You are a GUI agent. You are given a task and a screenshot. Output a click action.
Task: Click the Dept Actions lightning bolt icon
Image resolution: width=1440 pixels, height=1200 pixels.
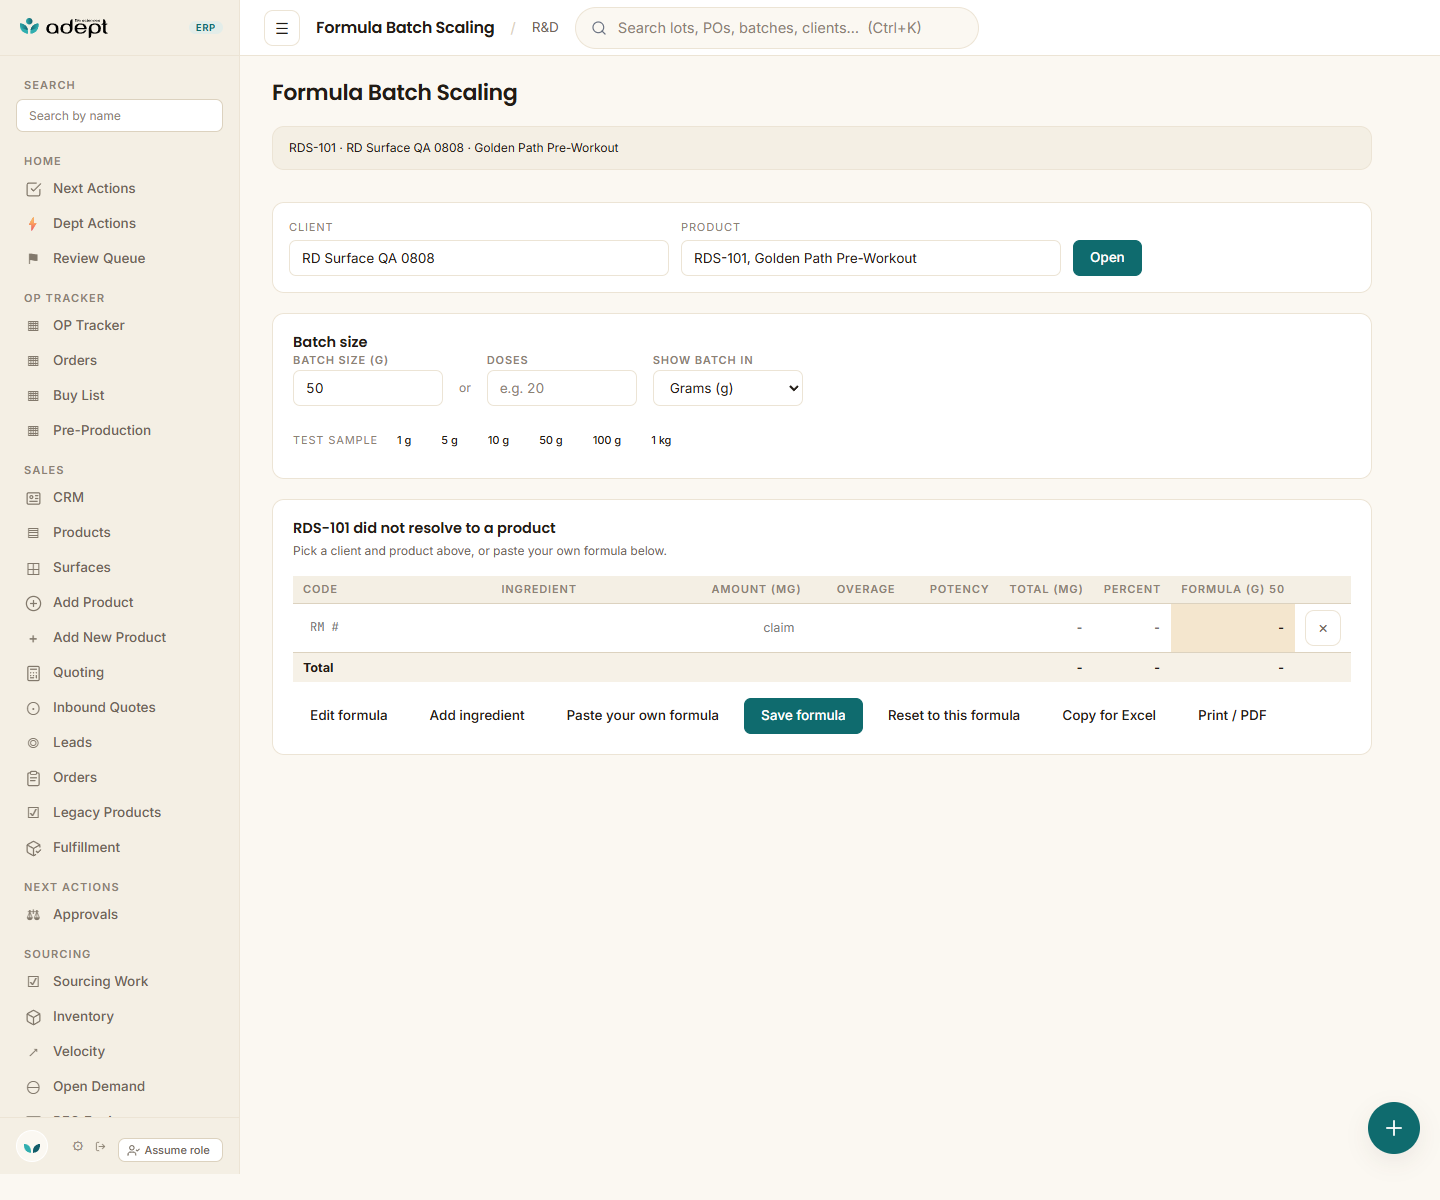point(33,224)
